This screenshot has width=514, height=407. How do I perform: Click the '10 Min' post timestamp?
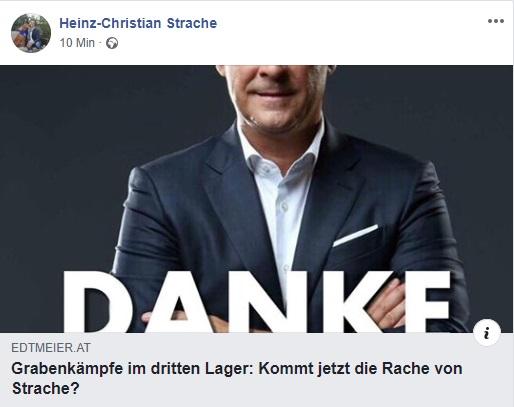(x=77, y=43)
